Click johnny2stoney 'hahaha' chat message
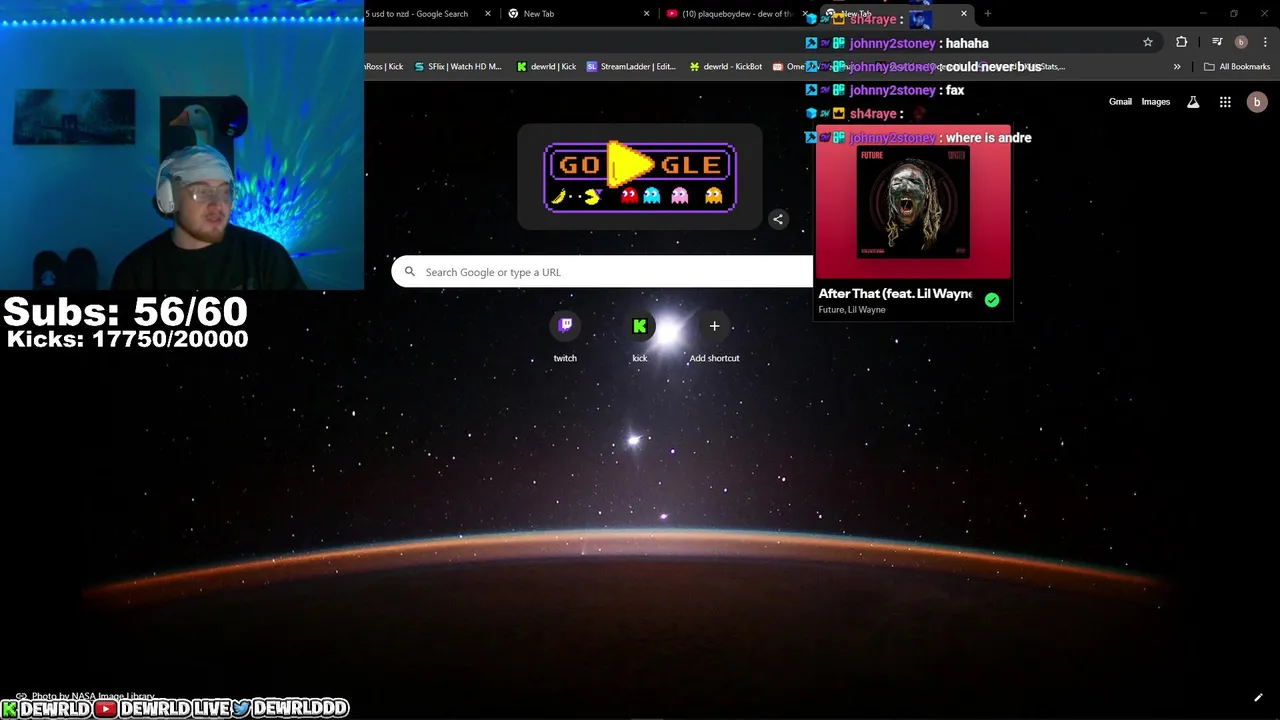The image size is (1280, 720). click(x=966, y=44)
